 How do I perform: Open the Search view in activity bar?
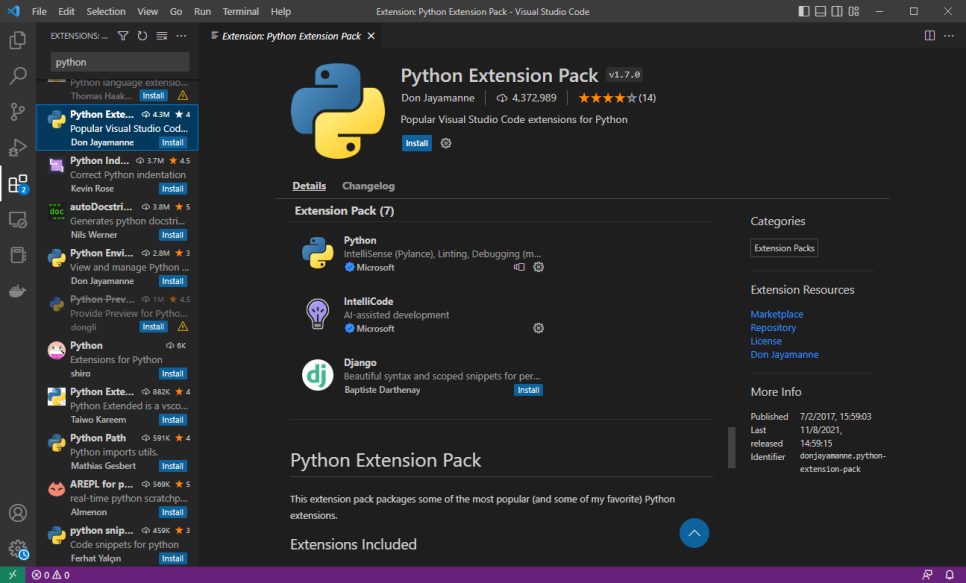click(17, 76)
